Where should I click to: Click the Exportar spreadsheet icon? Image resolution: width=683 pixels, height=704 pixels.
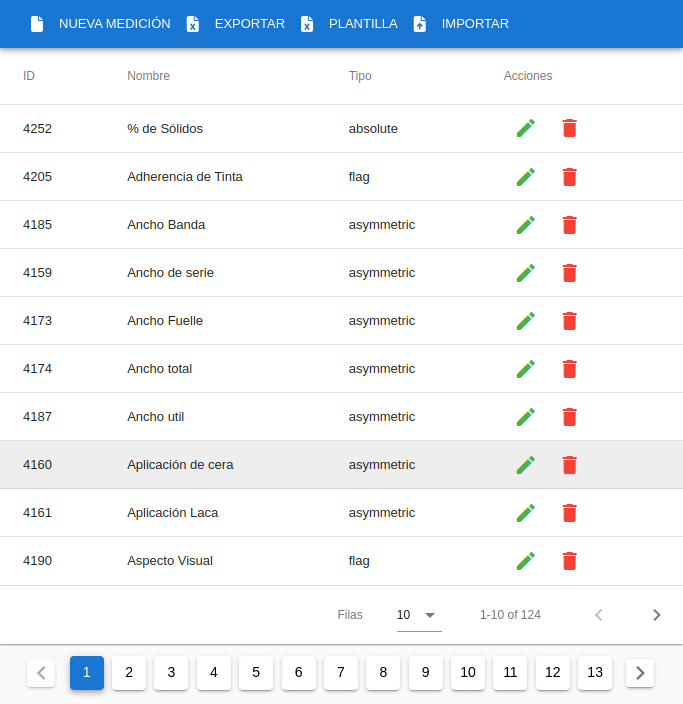[x=193, y=24]
